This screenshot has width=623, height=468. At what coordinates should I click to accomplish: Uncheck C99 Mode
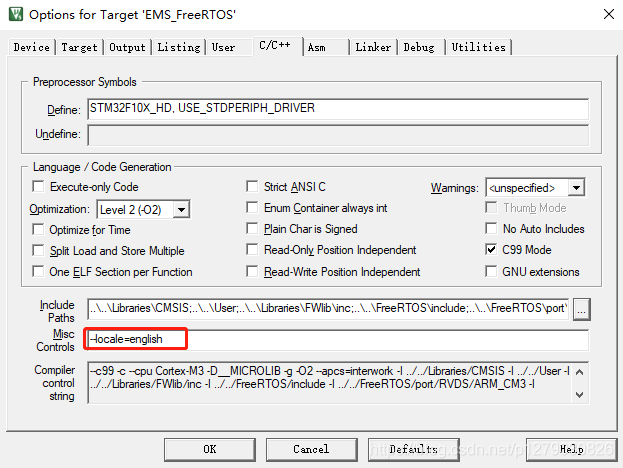(491, 249)
